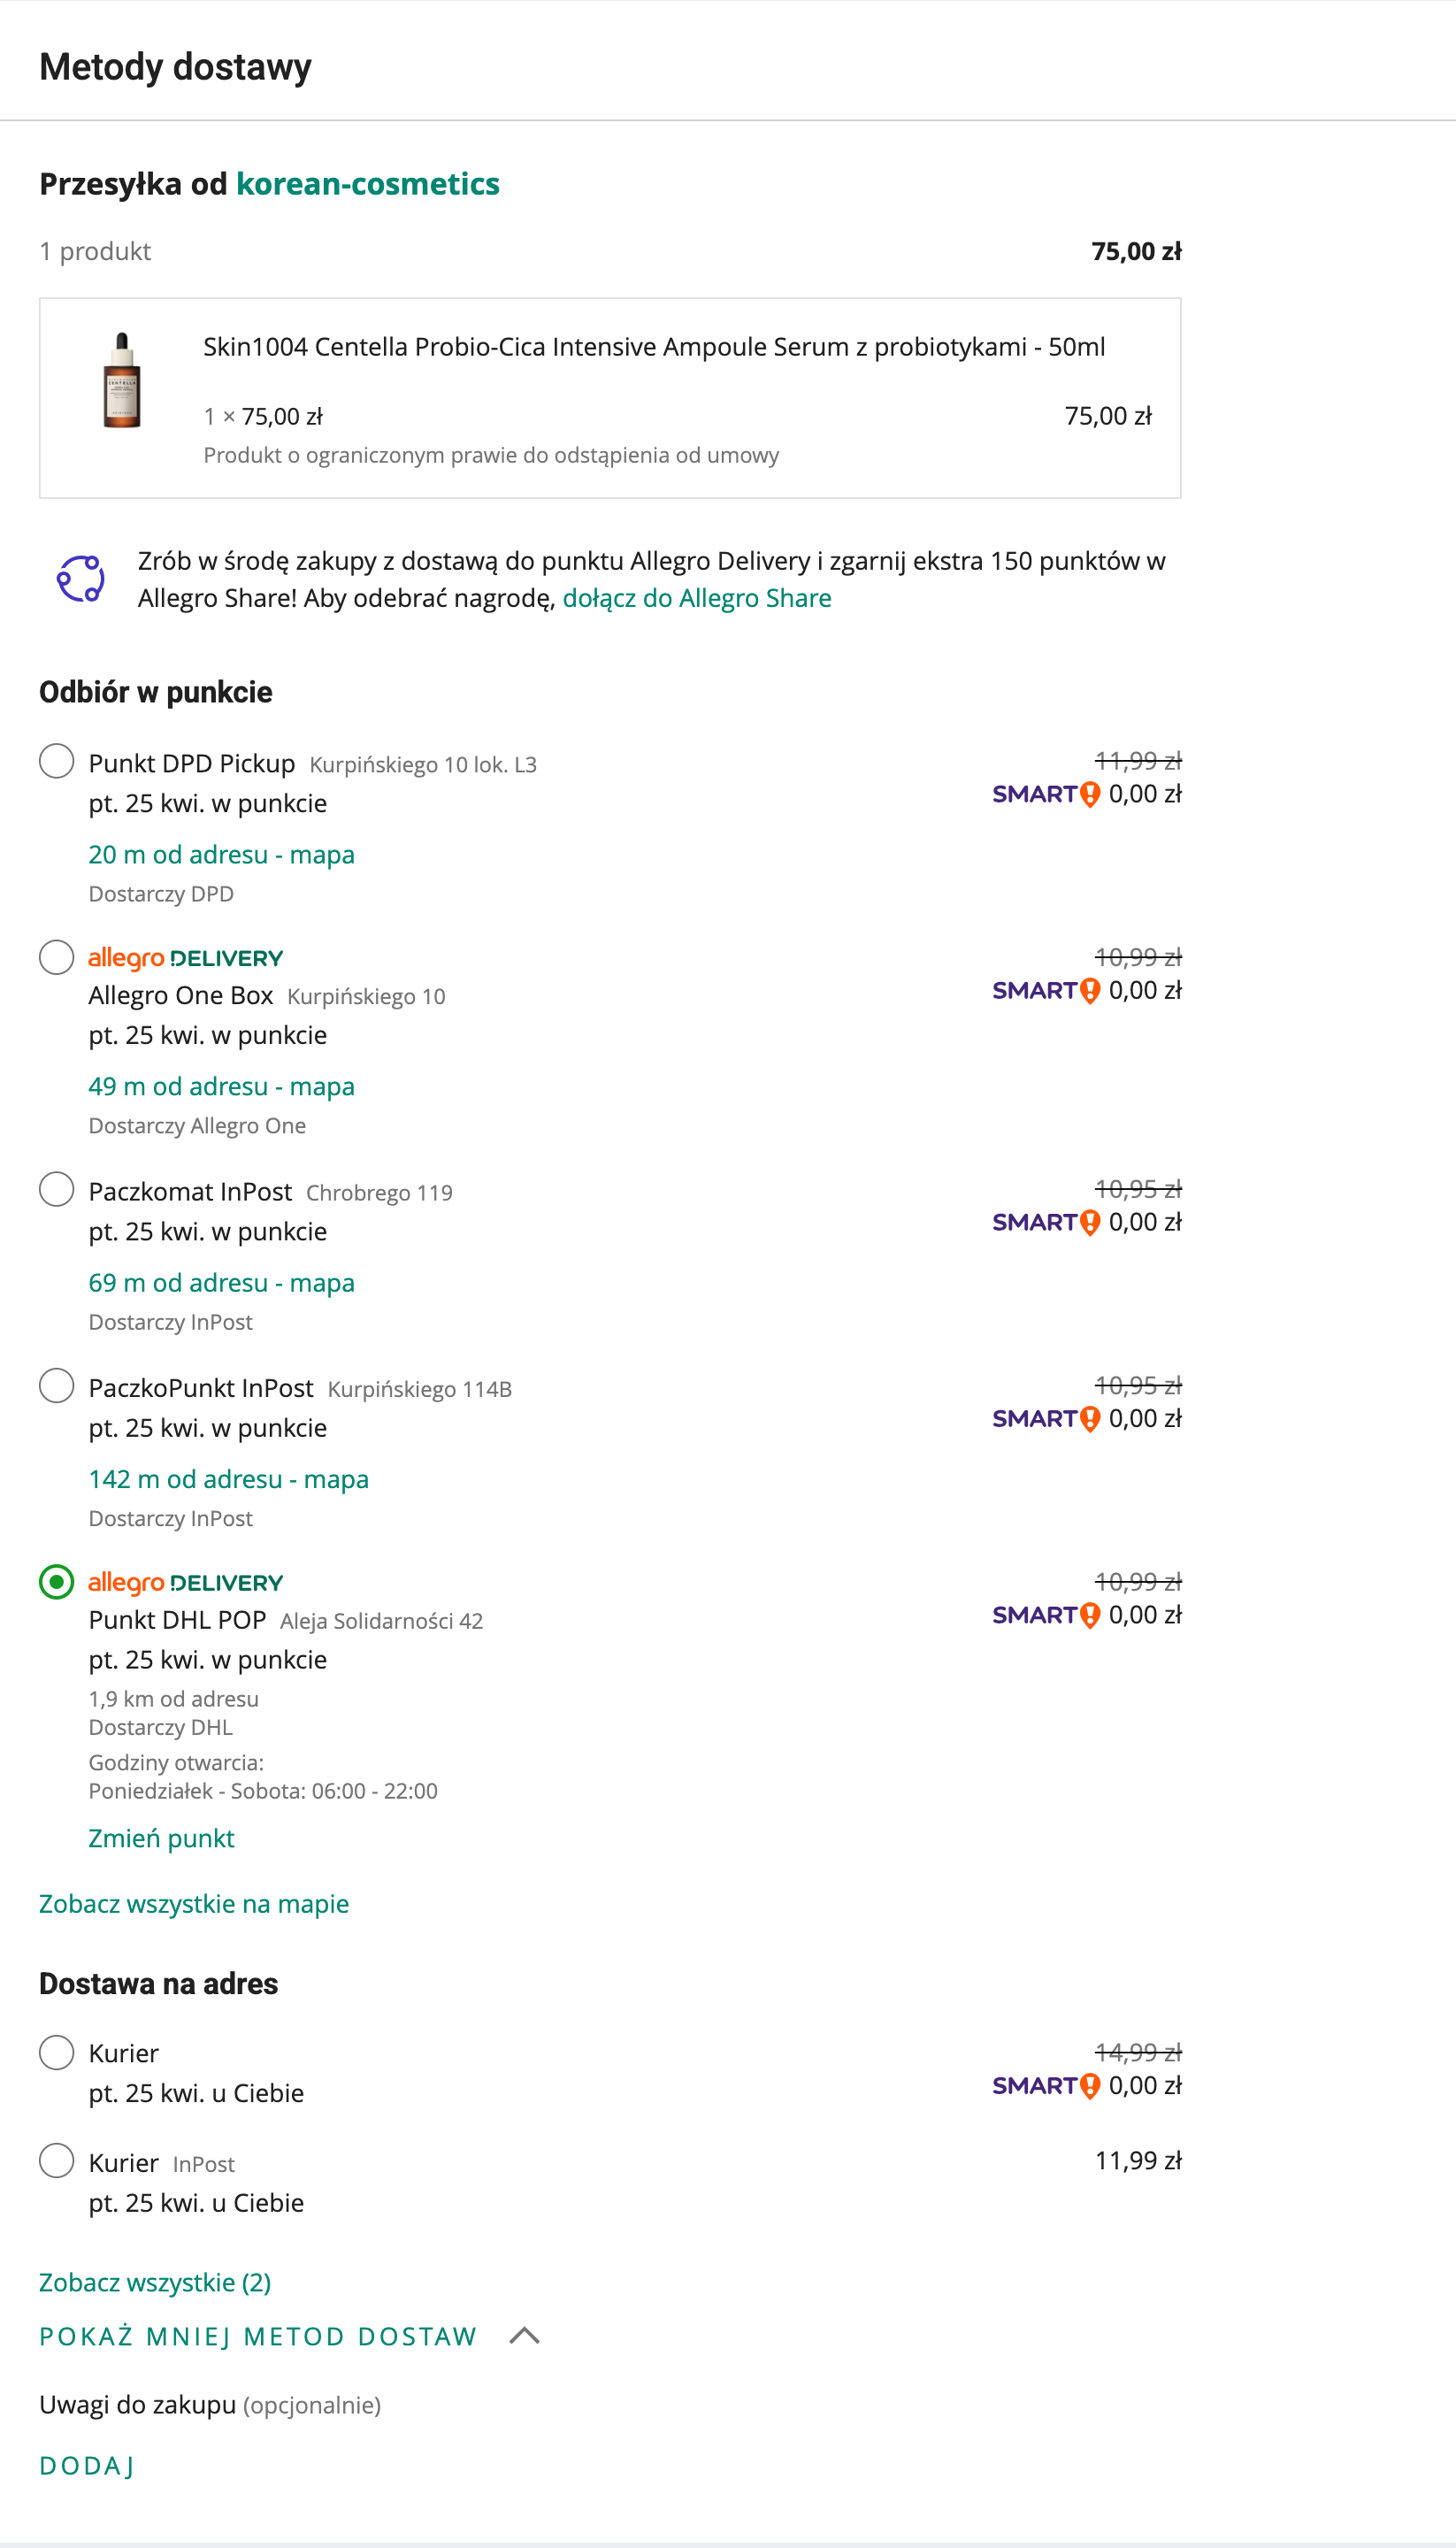1456x2548 pixels.
Task: Click Pokaż mniej metod dostaw
Action: 258,2336
